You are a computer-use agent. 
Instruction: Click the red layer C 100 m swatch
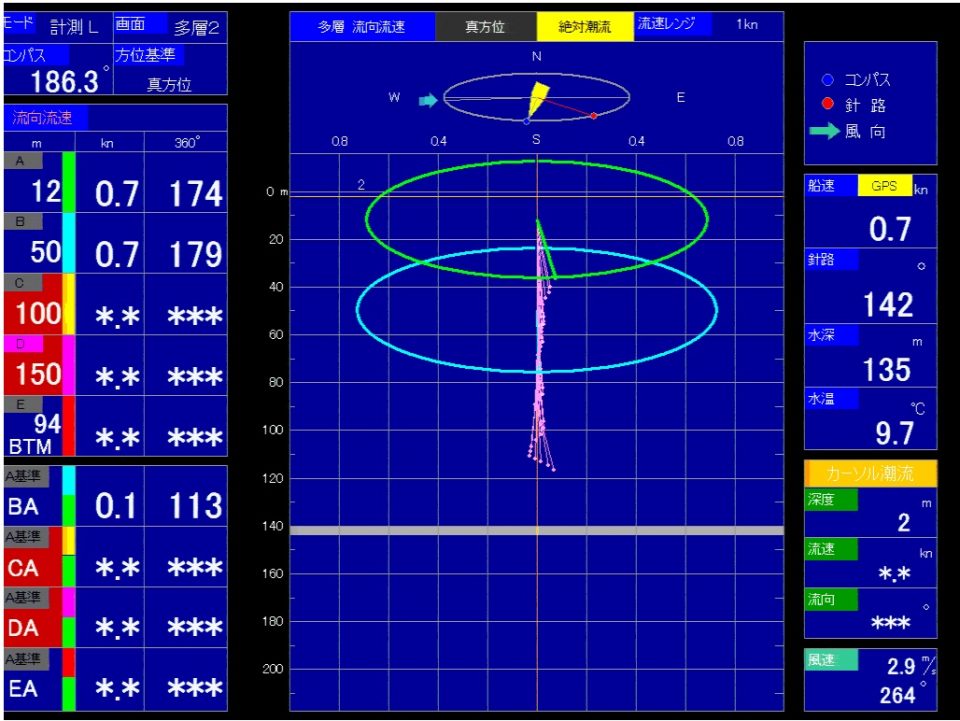coord(32,313)
